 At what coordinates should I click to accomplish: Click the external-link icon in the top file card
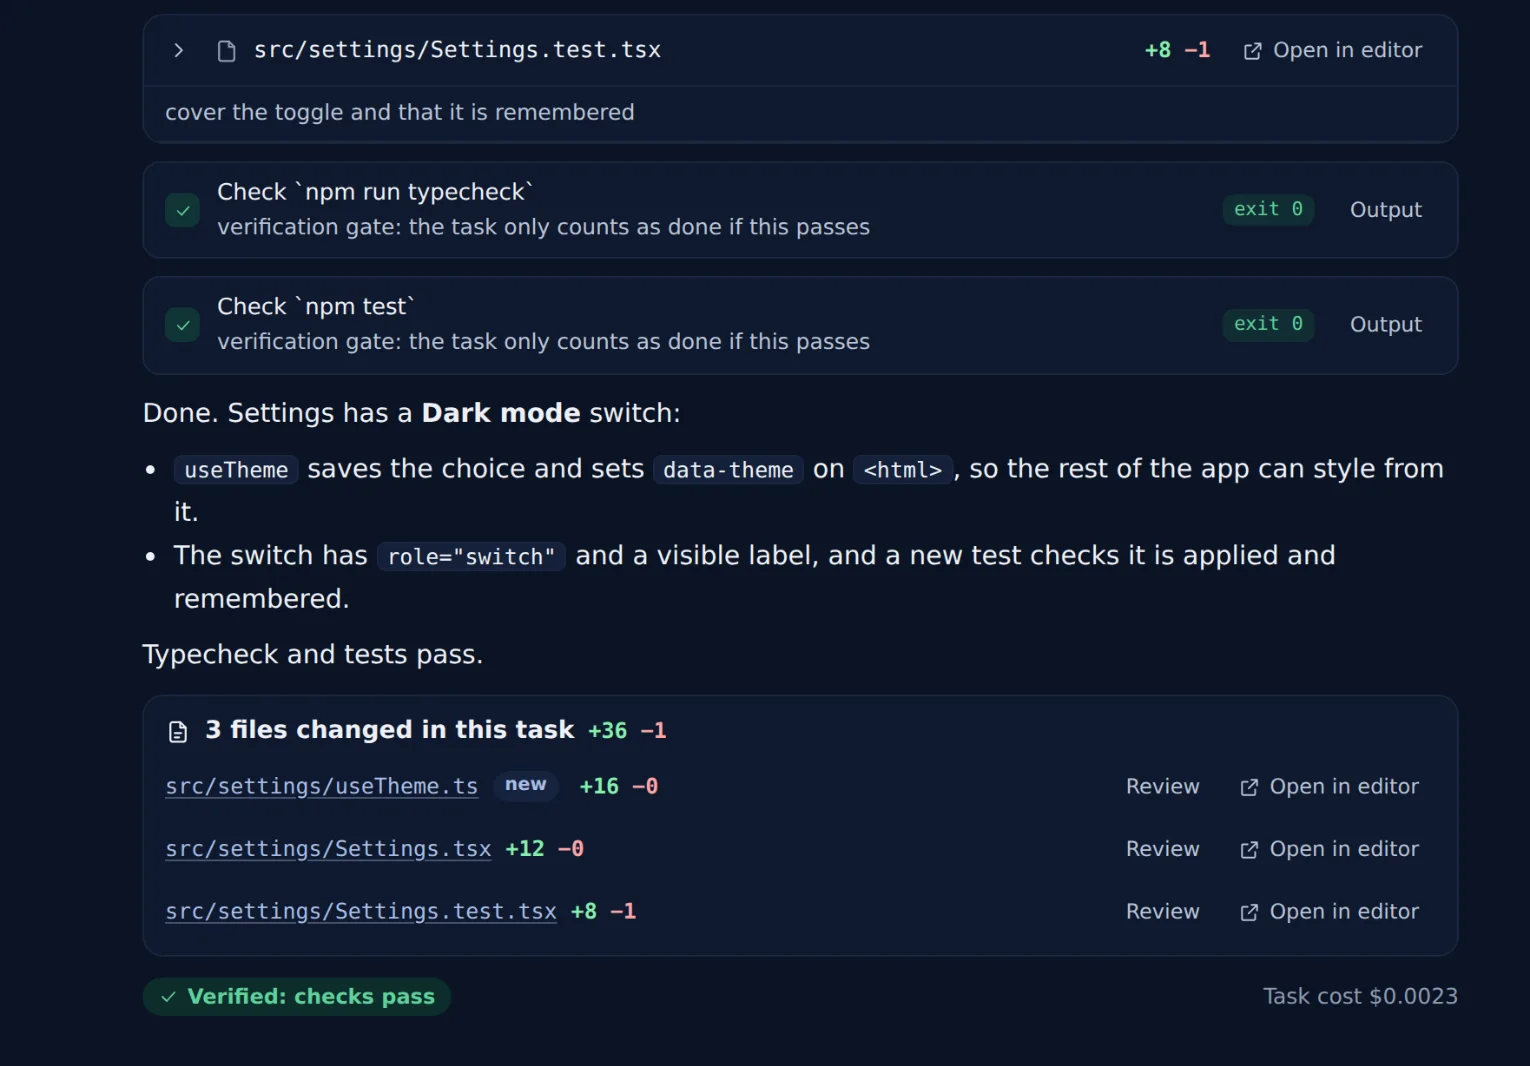pos(1252,51)
